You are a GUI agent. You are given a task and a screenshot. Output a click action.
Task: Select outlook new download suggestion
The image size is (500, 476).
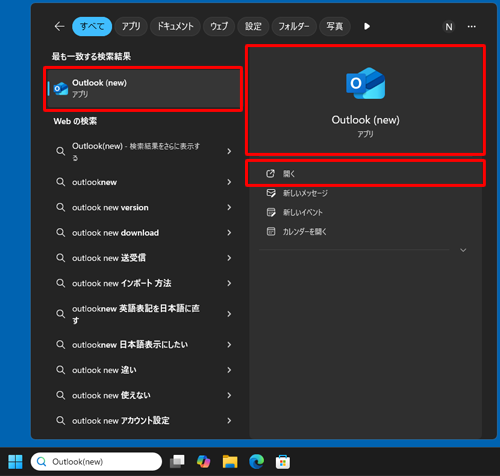point(143,233)
